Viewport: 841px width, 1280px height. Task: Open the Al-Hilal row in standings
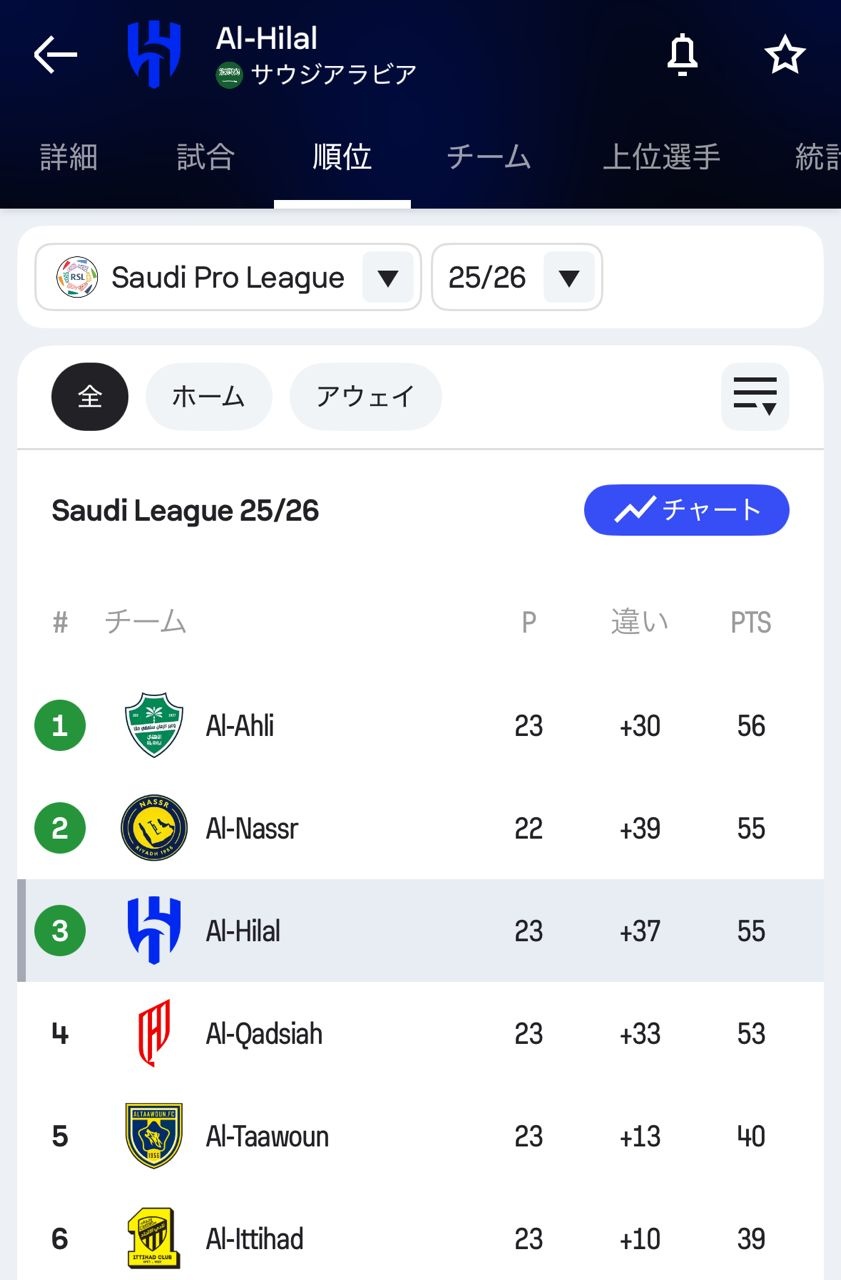pos(420,931)
